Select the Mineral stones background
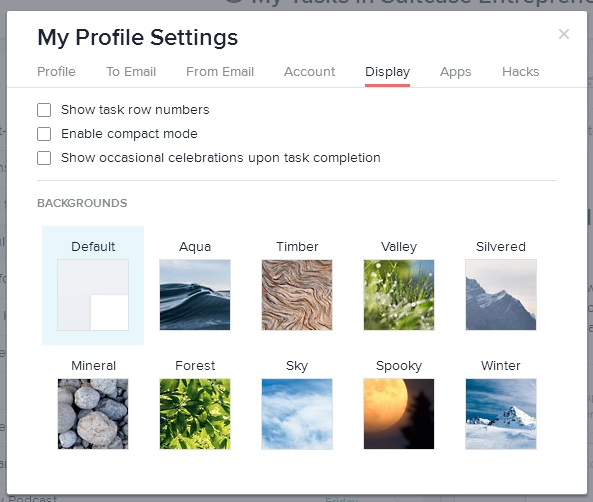 coord(93,414)
